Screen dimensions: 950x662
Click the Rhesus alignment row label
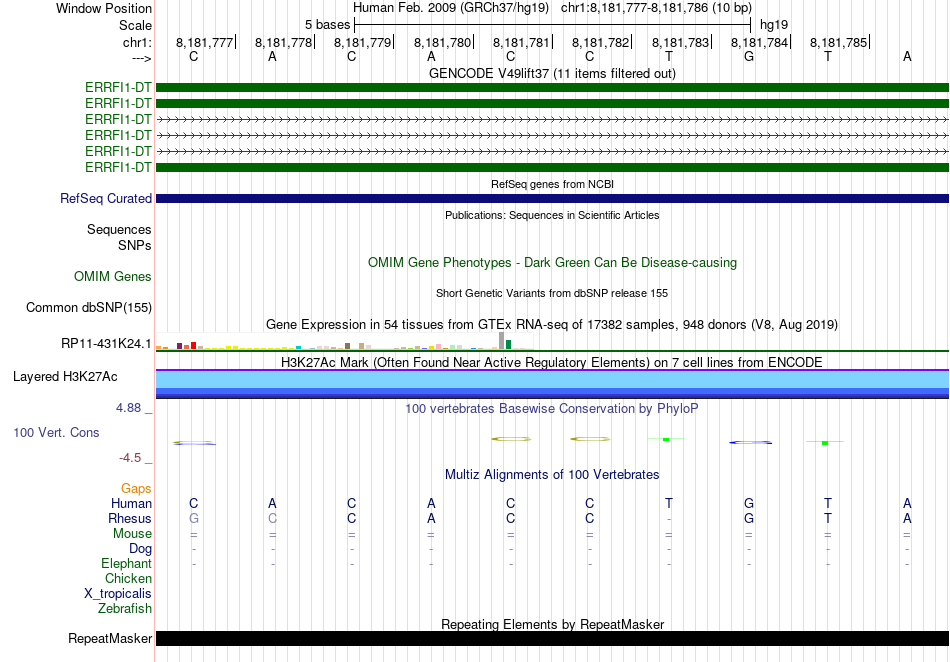[x=130, y=518]
